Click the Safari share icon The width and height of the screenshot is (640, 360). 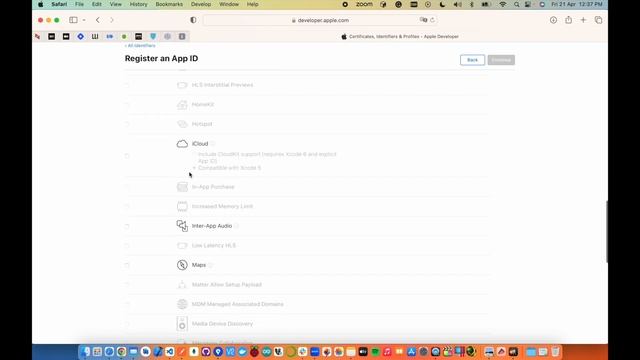point(568,20)
